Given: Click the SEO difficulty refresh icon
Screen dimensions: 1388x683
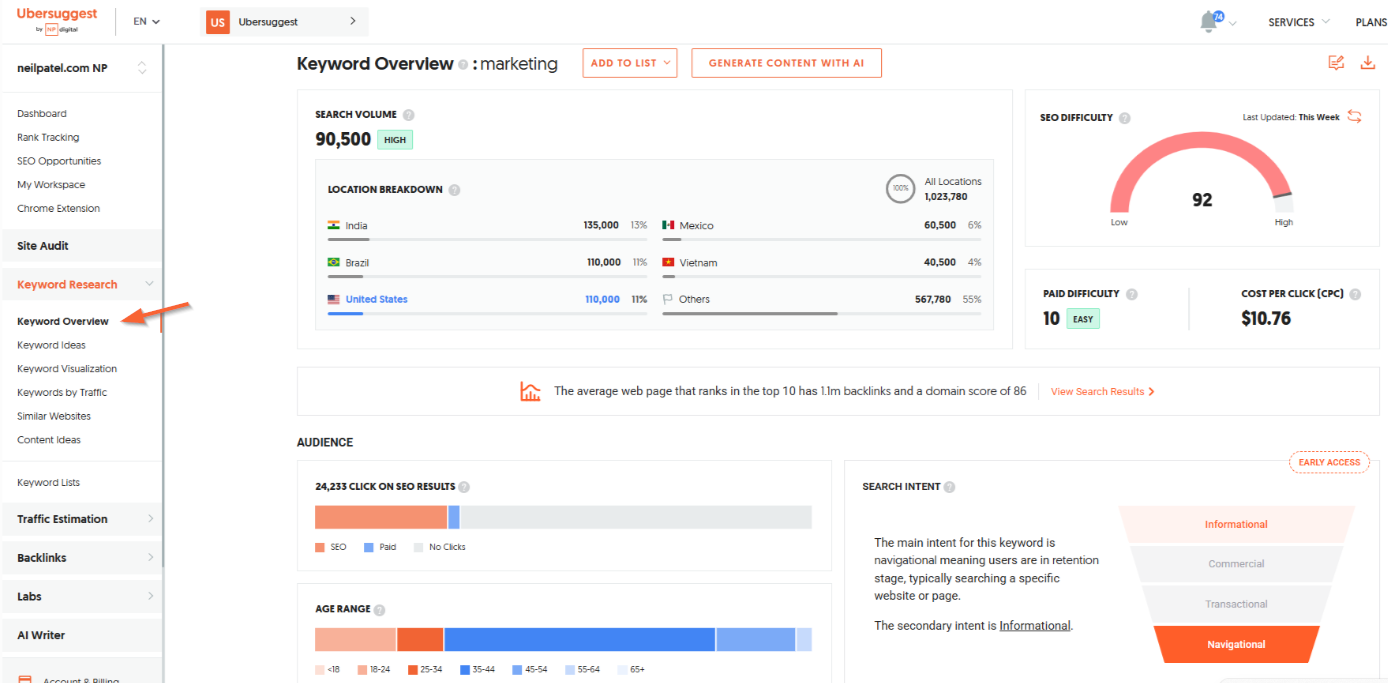Looking at the screenshot, I should click(1354, 117).
